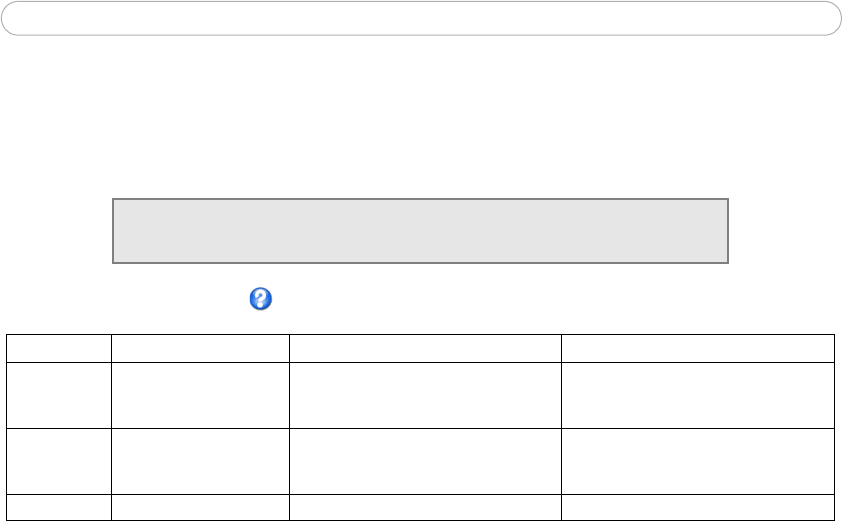Click fourth cell in second table row
This screenshot has width=842, height=521.
(x=697, y=394)
